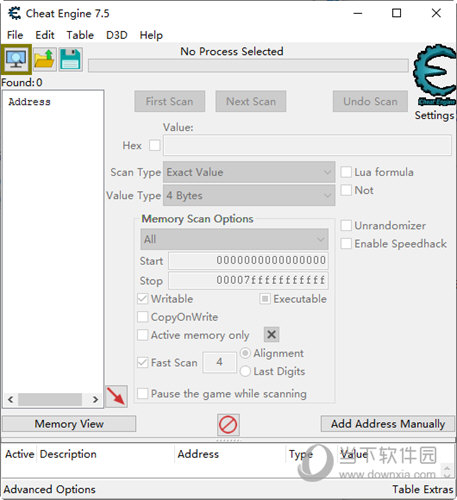
Task: Click the First Scan button
Action: [170, 101]
